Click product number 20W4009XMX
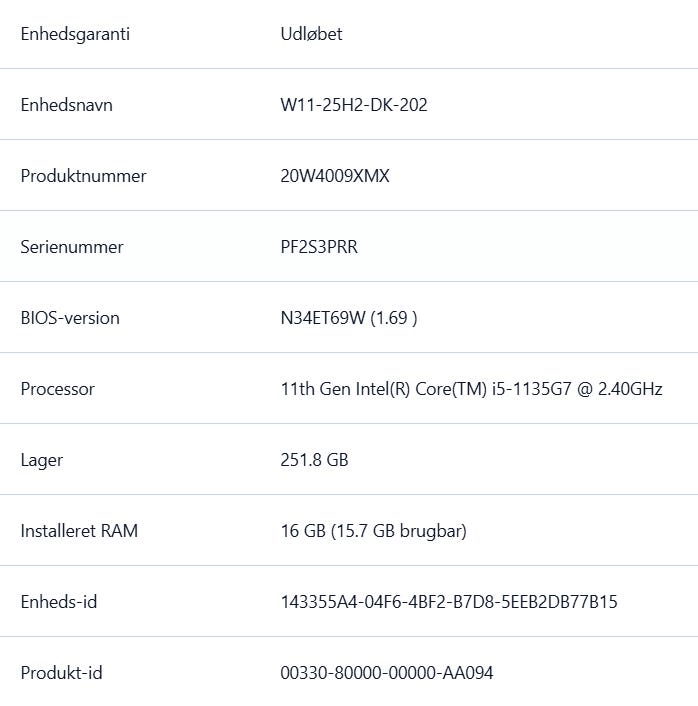This screenshot has width=698, height=706. coord(335,176)
